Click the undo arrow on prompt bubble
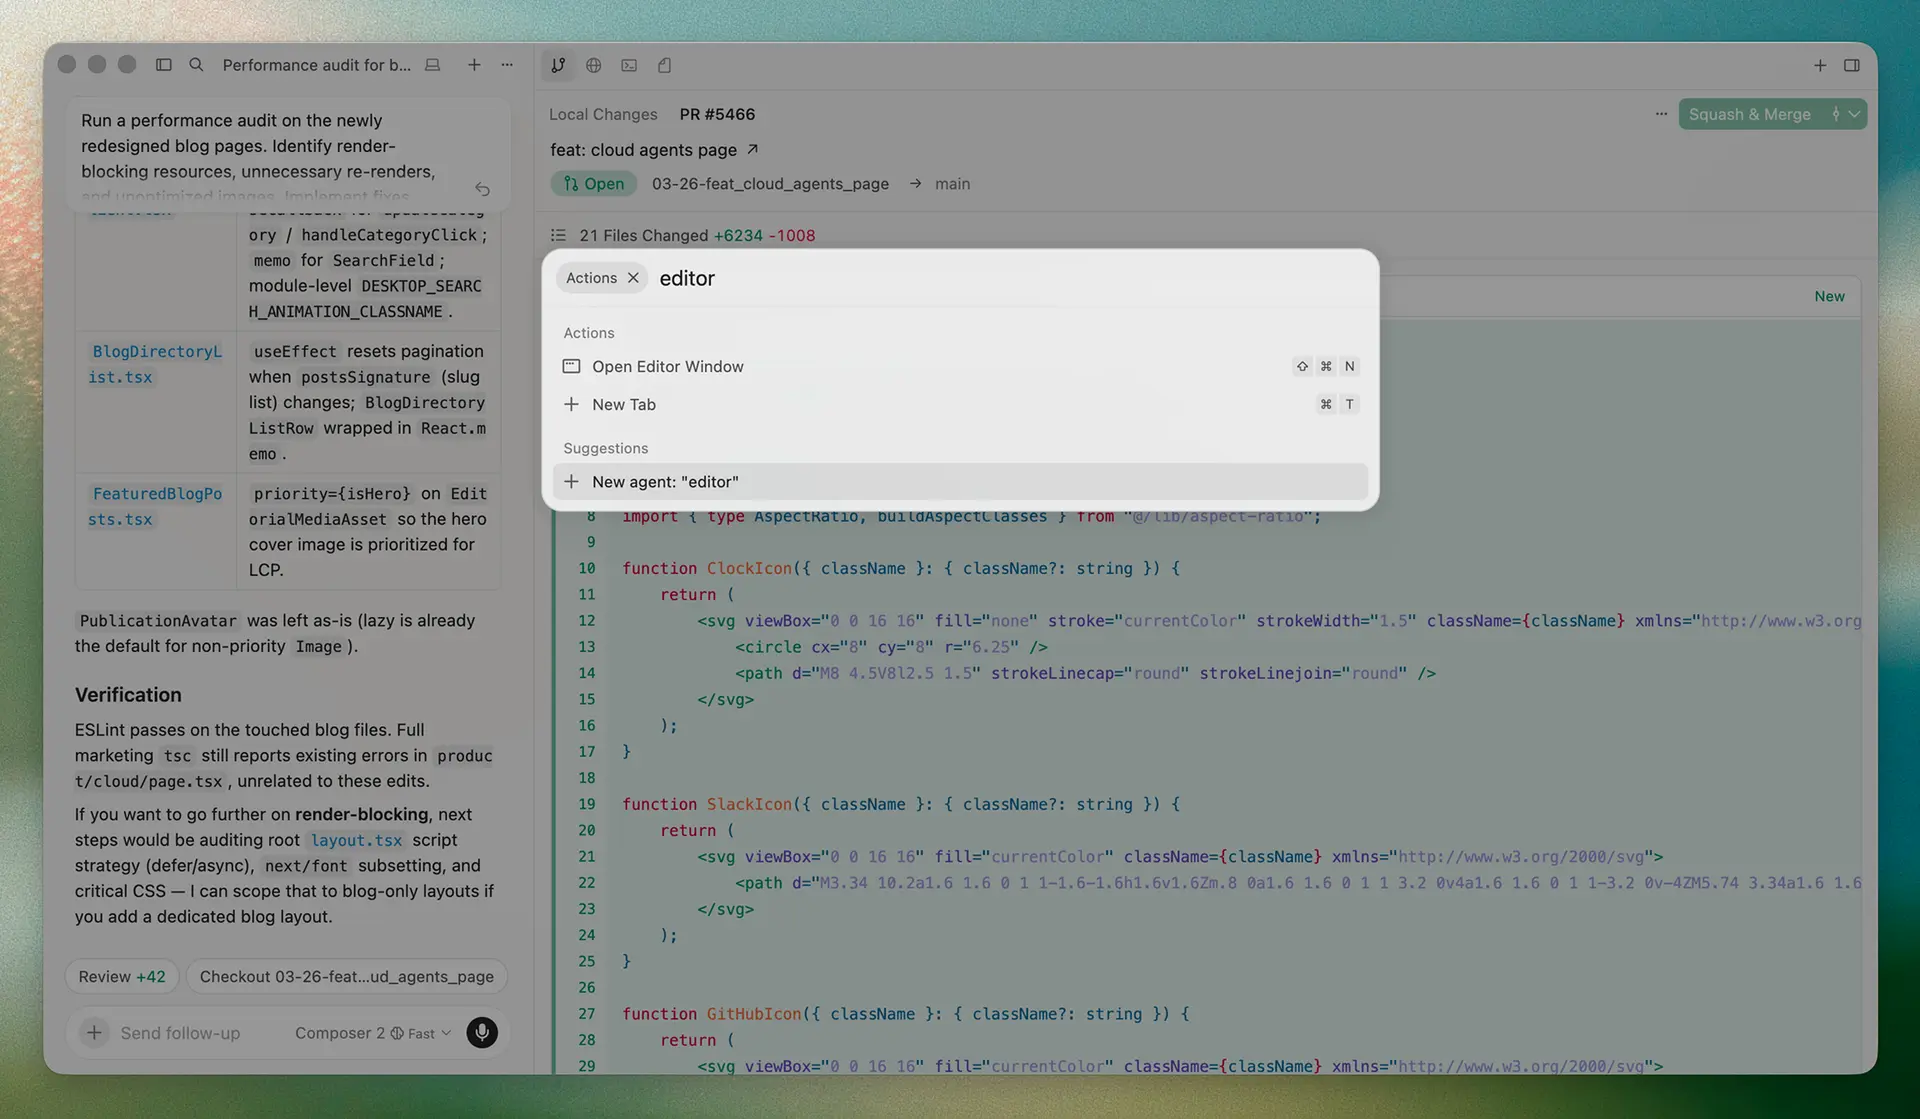The width and height of the screenshot is (1920, 1119). coord(482,189)
